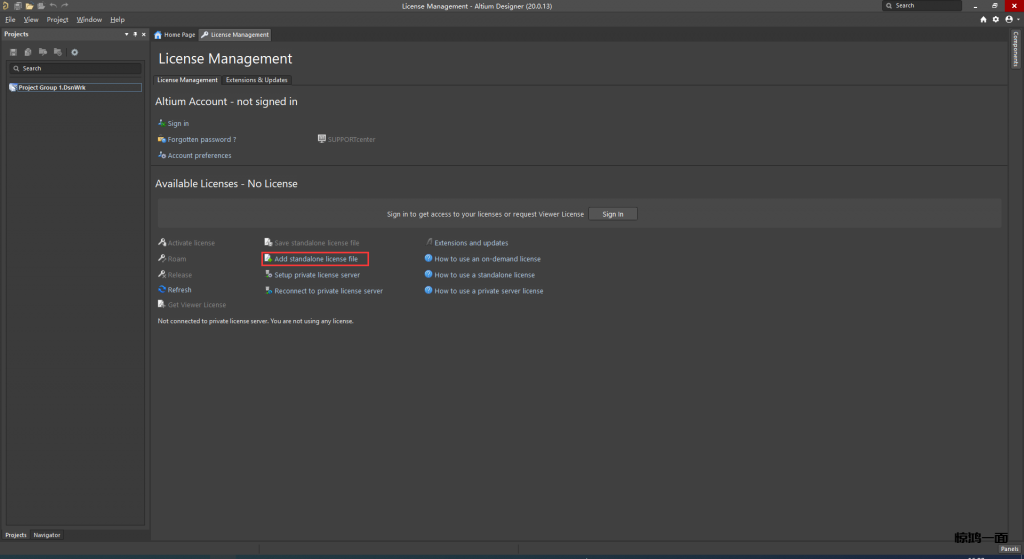Open the Projects panel dropdown arrow
Image resolution: width=1024 pixels, height=559 pixels.
click(x=127, y=34)
